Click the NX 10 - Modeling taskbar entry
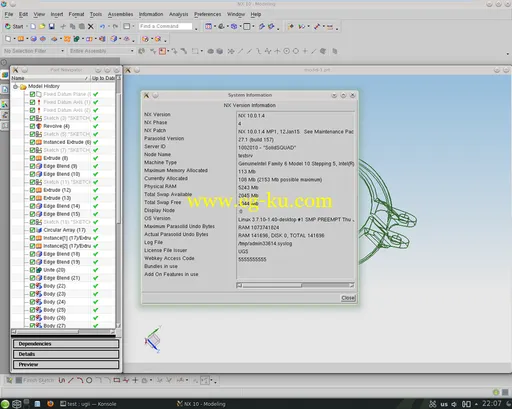The width and height of the screenshot is (512, 409). tap(201, 404)
